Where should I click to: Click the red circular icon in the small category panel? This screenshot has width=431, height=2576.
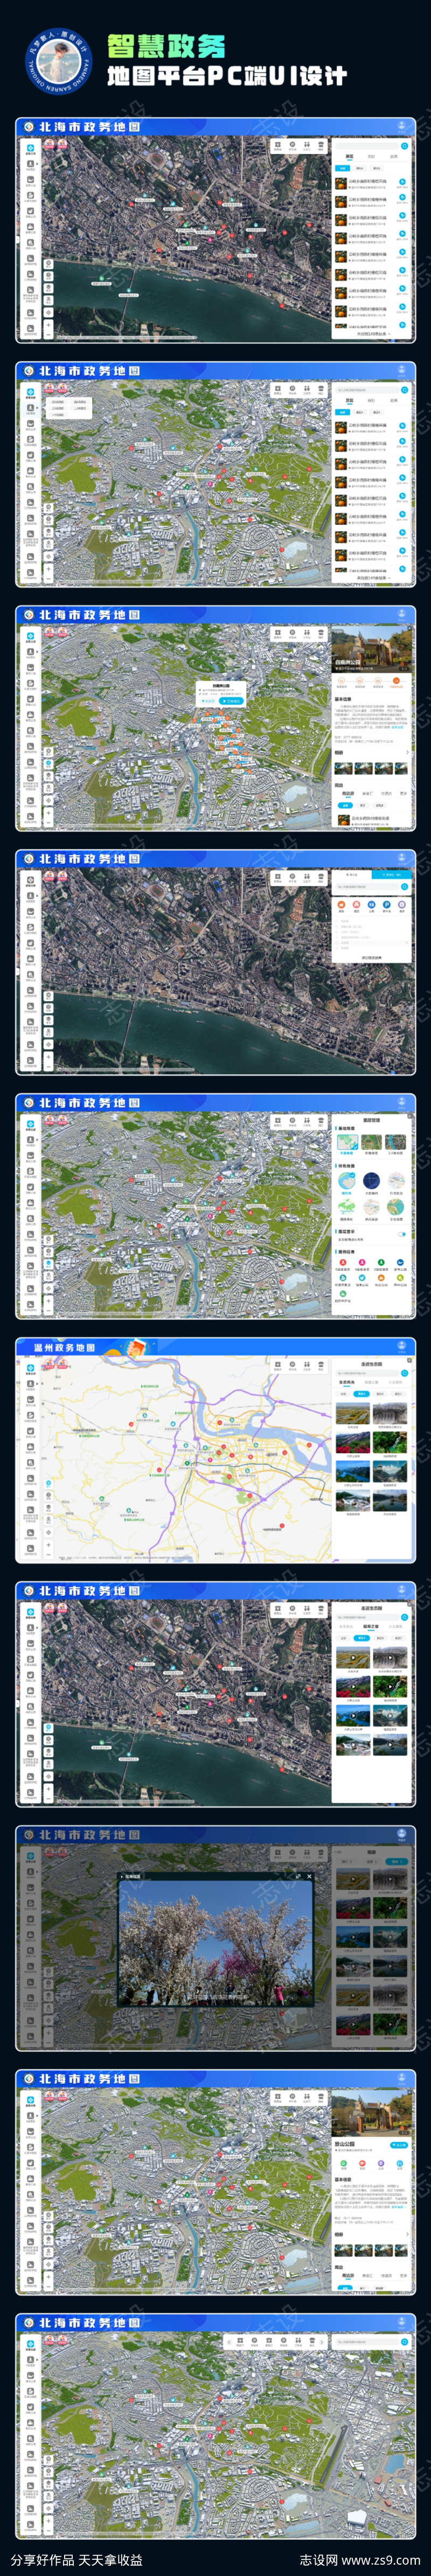[357, 905]
